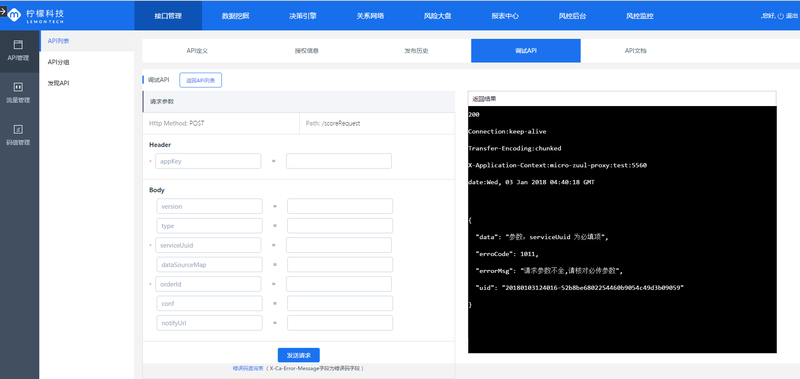
Task: Click the dataSourceMap name field
Action: click(x=210, y=264)
